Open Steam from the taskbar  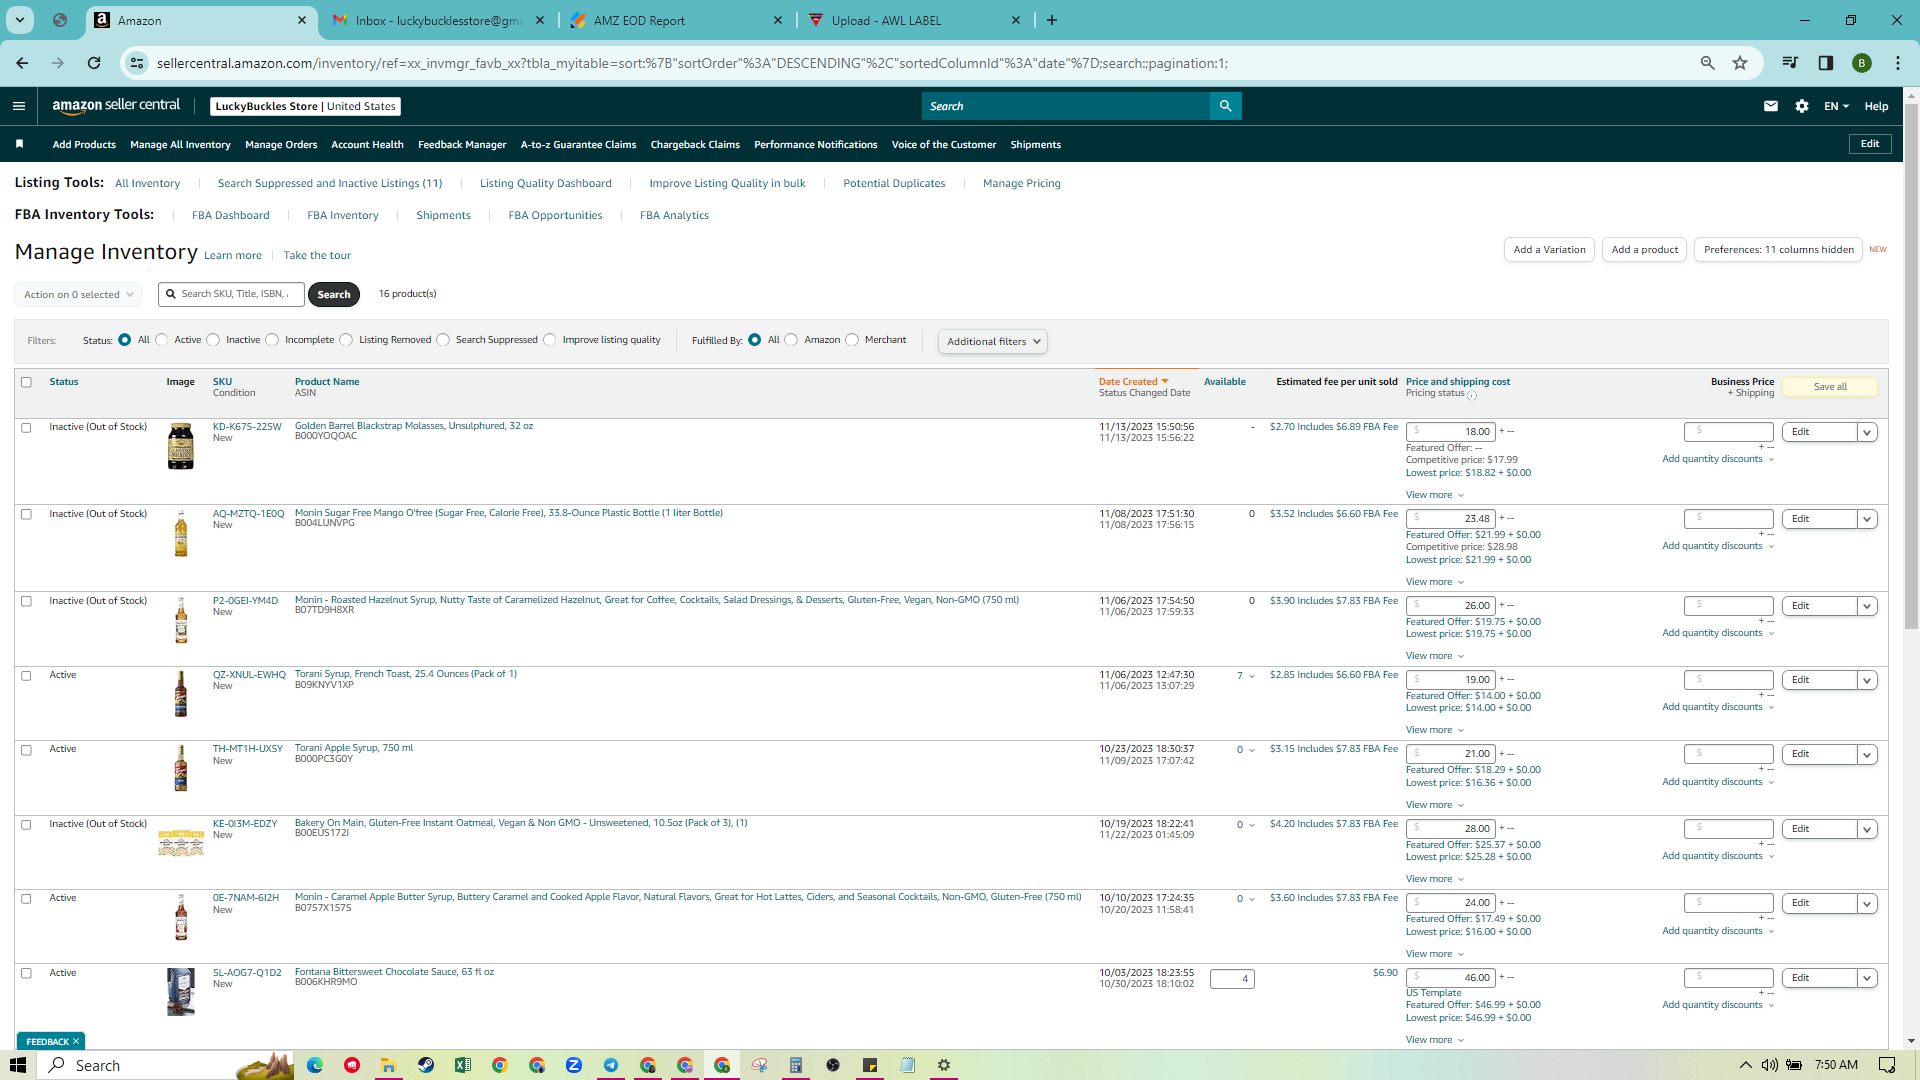pyautogui.click(x=426, y=1065)
